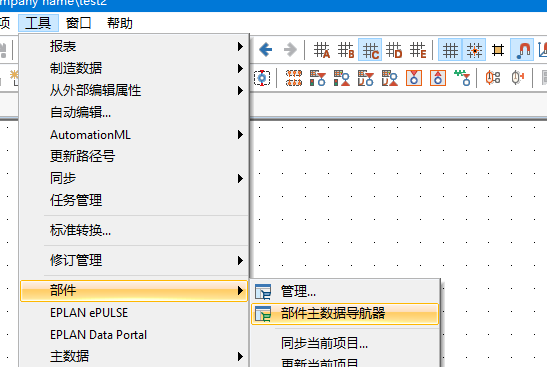Expand the 制造数据 submenu arrow

[240, 68]
